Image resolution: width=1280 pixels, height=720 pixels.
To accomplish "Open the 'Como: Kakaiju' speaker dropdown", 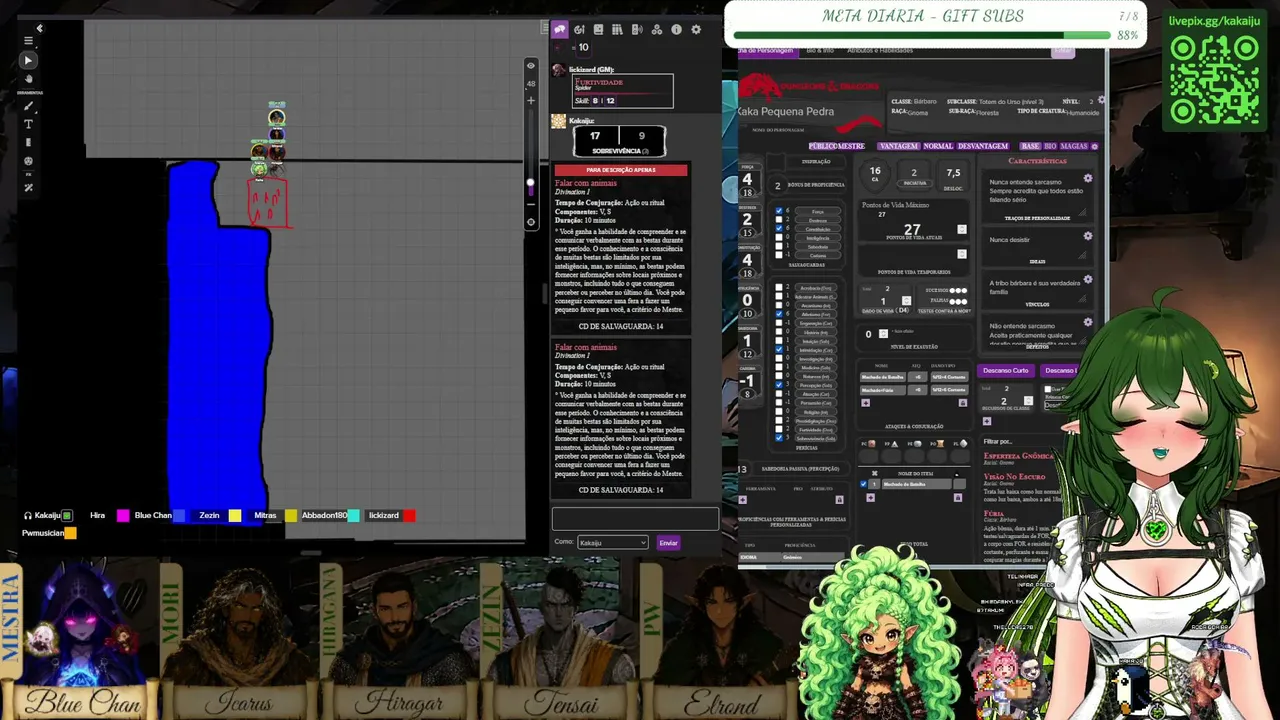I will (613, 543).
